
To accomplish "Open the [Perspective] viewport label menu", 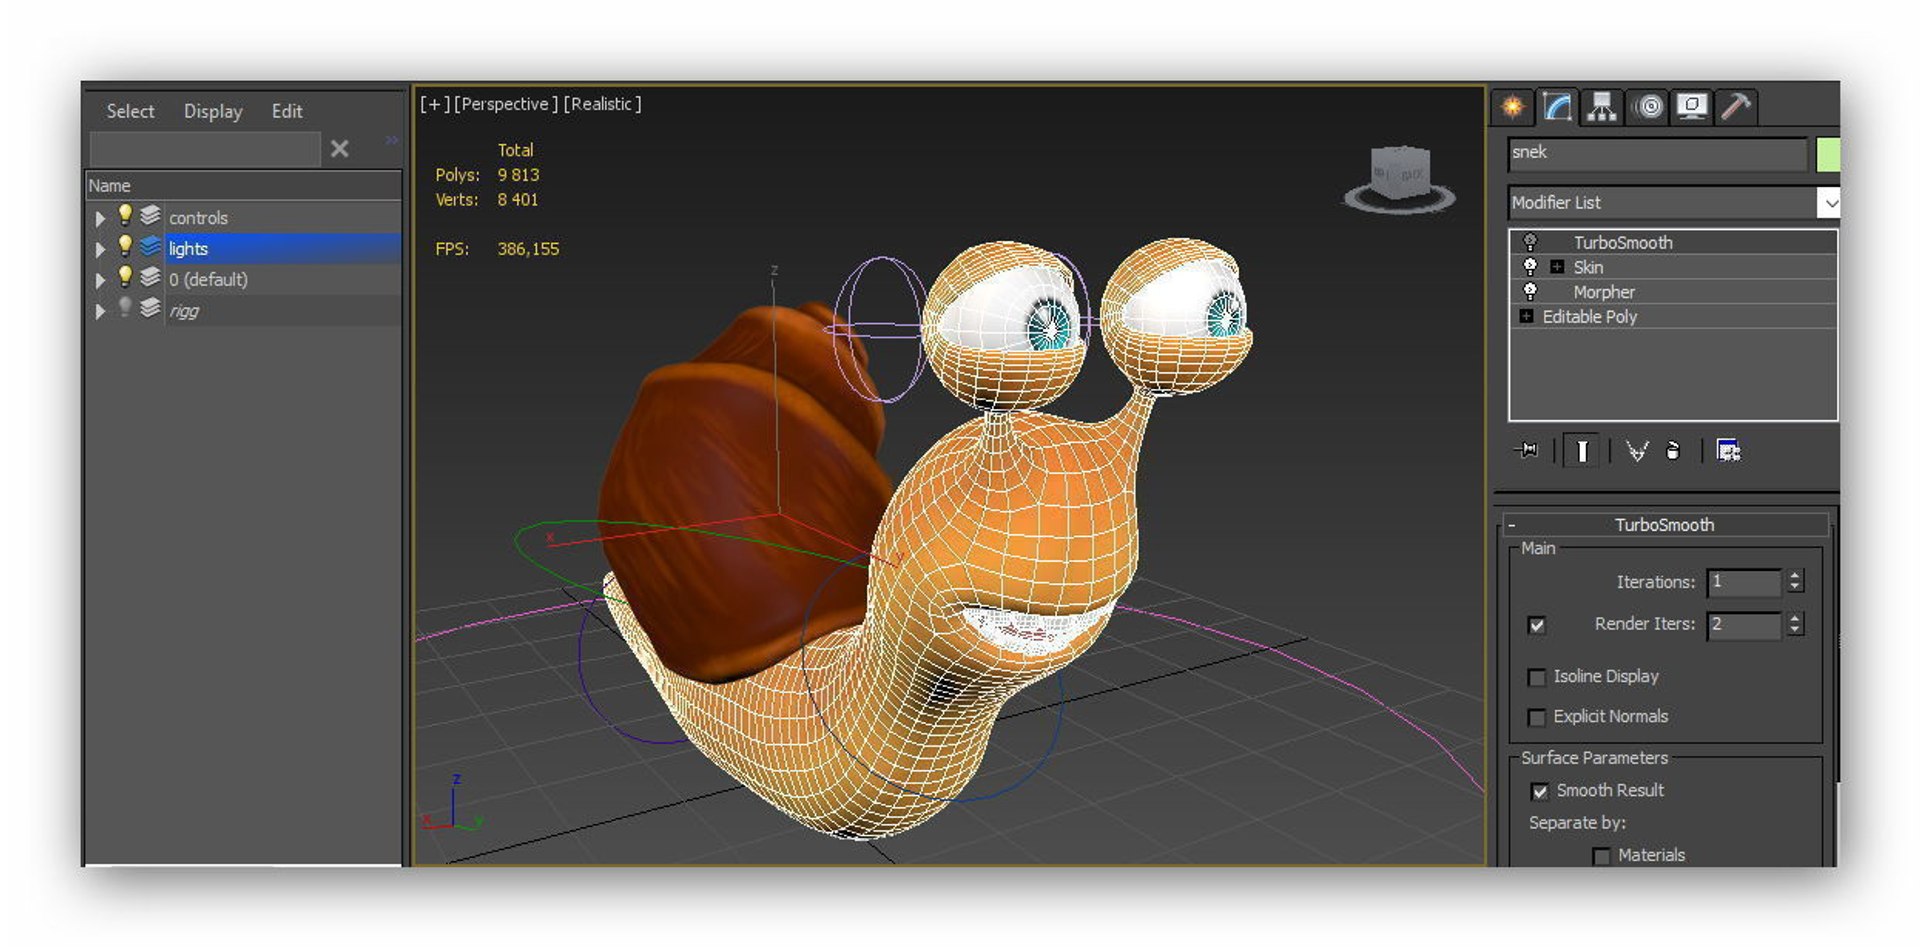I will [x=506, y=104].
